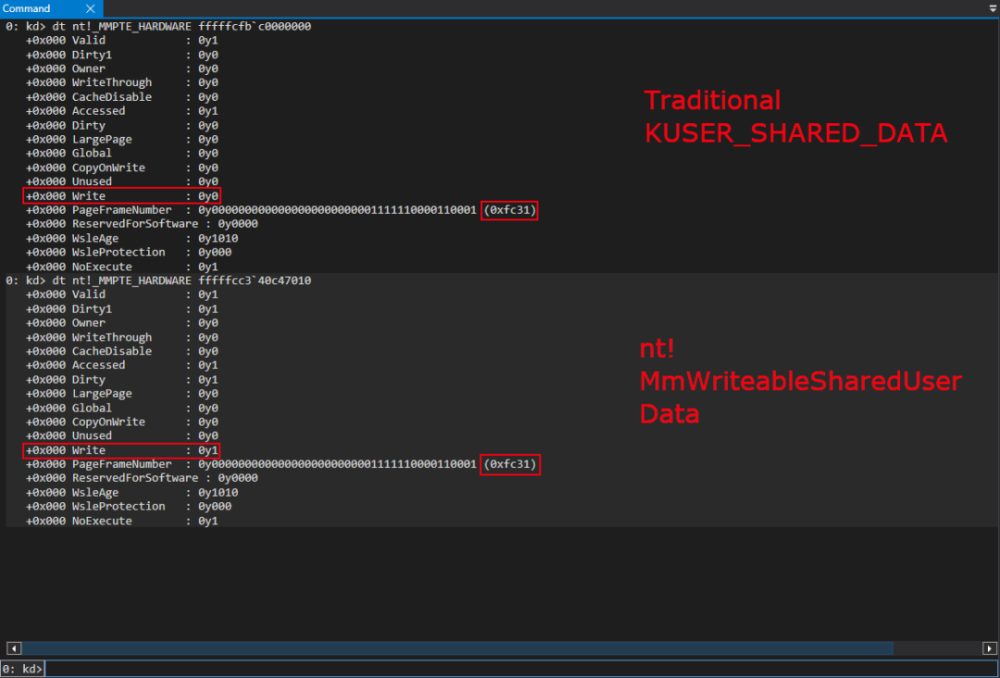The height and width of the screenshot is (678, 1000).
Task: Select the 'Dirty1 : 0y1' line
Action: [122, 309]
